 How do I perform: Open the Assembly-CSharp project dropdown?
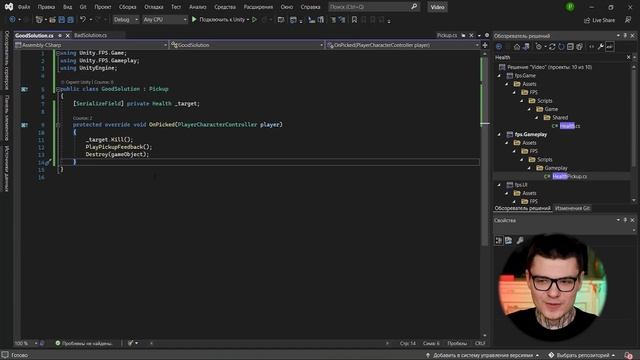pyautogui.click(x=91, y=45)
